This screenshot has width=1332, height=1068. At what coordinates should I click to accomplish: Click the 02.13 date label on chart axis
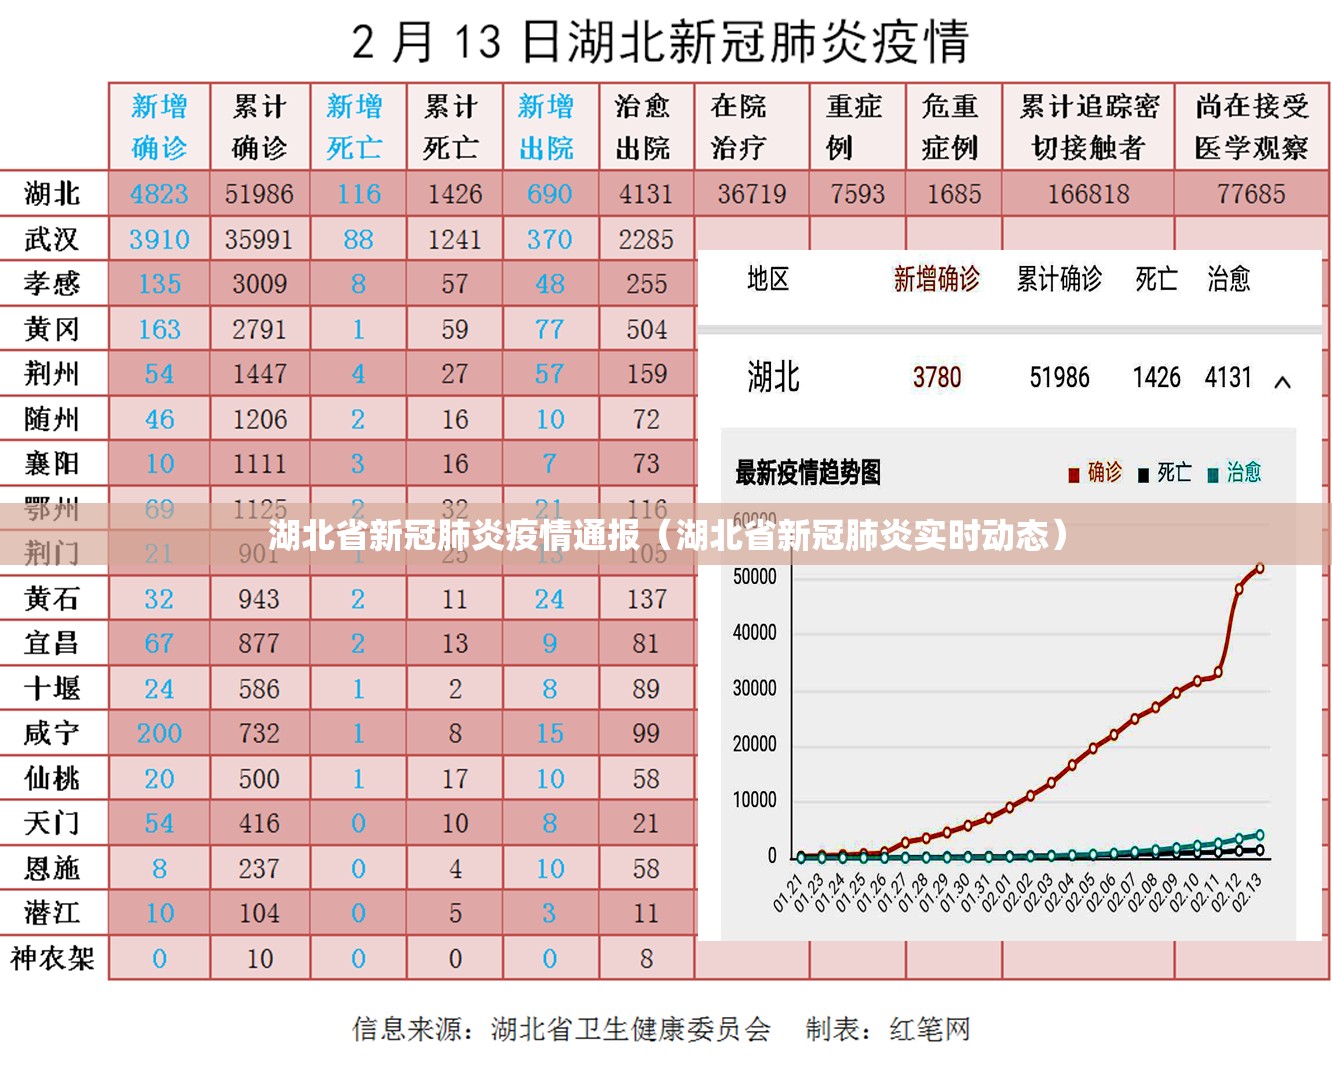click(x=1247, y=892)
